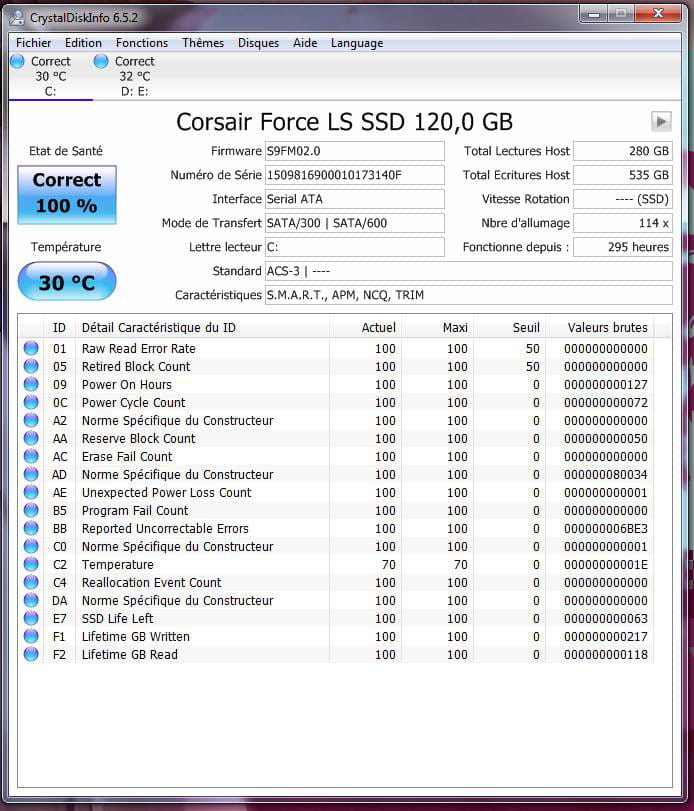Click status orb of Power Cycle Count
This screenshot has width=694, height=811.
pos(31,402)
